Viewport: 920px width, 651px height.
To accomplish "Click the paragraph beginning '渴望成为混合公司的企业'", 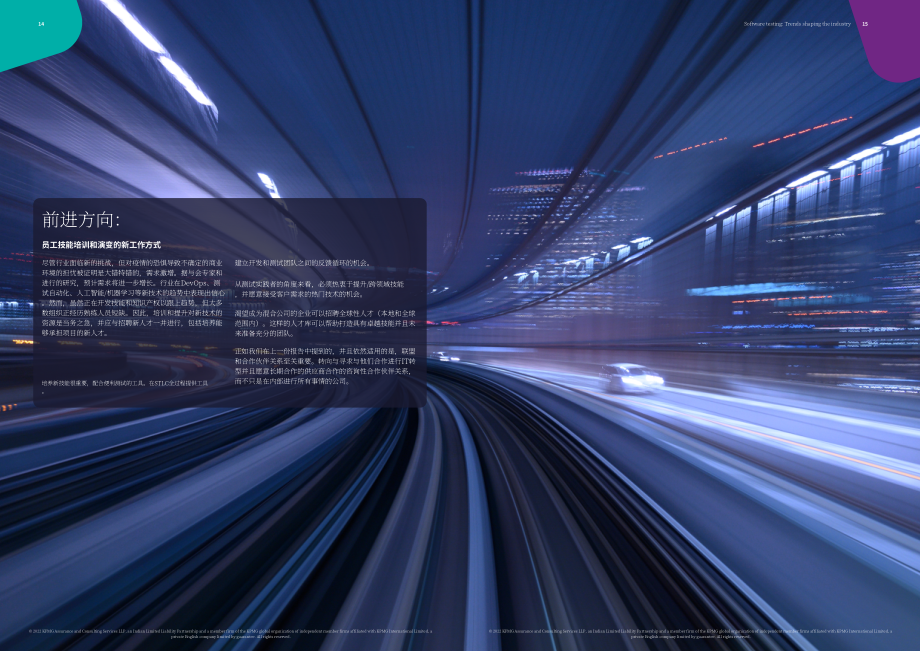I will [325, 323].
